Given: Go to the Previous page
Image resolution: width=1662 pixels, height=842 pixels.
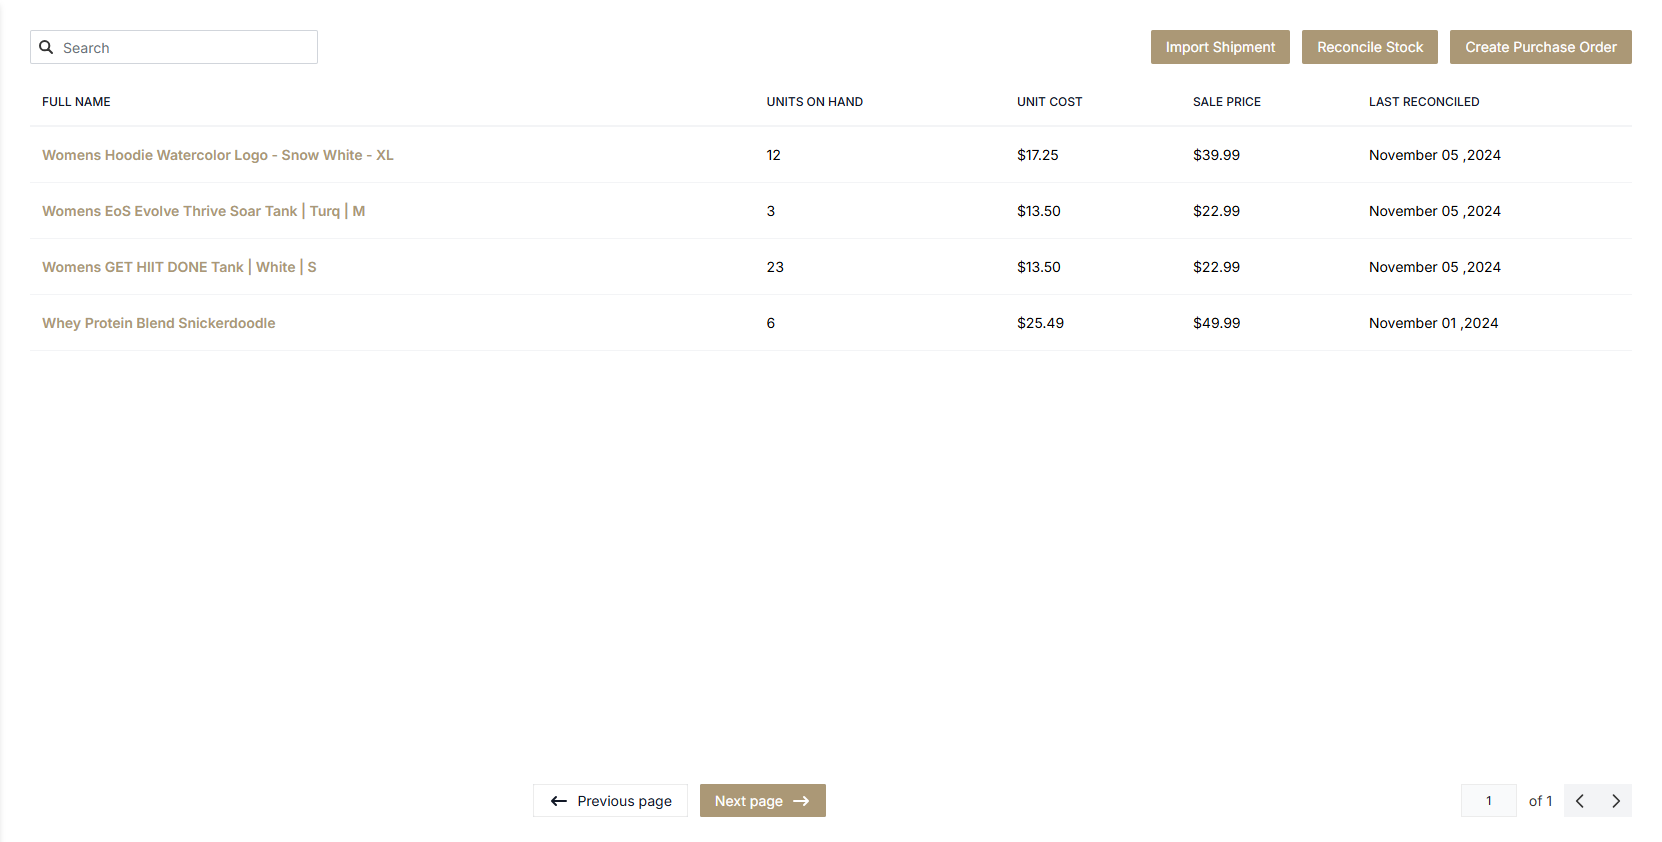Looking at the screenshot, I should (x=610, y=801).
